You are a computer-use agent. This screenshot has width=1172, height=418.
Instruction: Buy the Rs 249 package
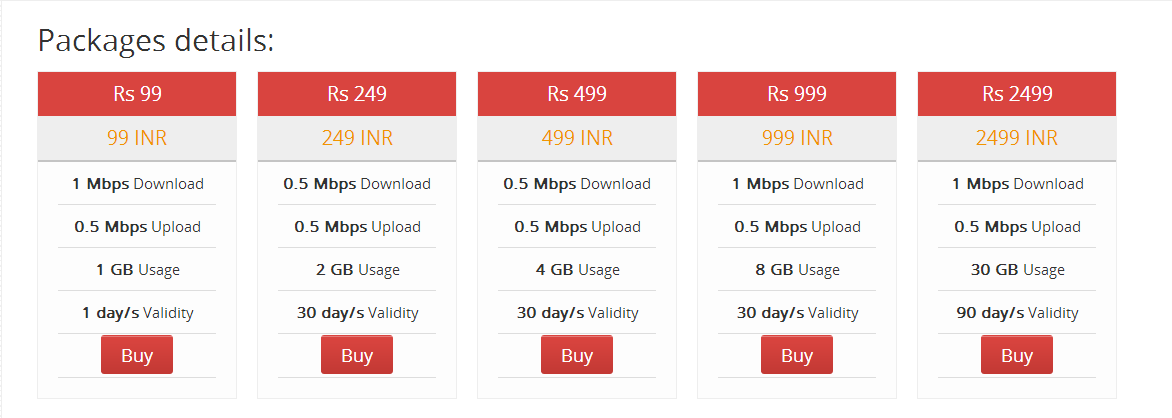click(x=357, y=354)
